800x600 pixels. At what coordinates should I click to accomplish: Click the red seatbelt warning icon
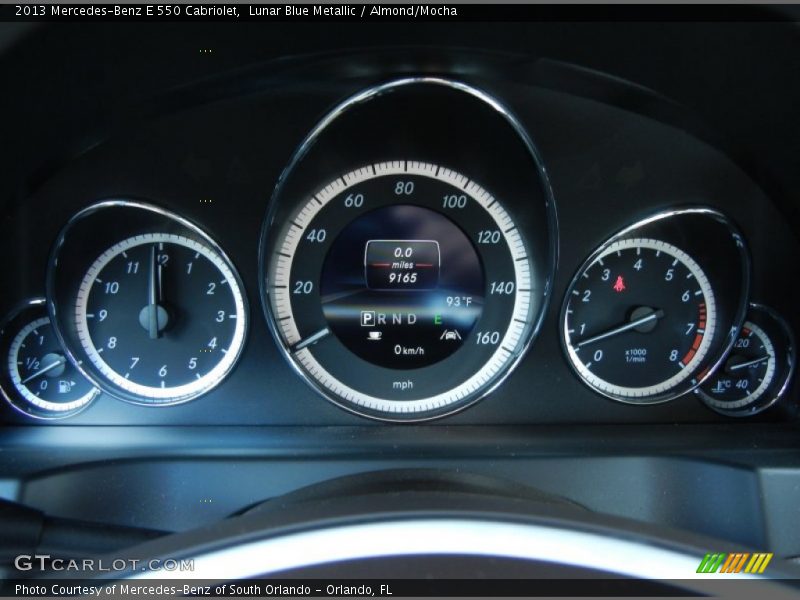[x=619, y=284]
